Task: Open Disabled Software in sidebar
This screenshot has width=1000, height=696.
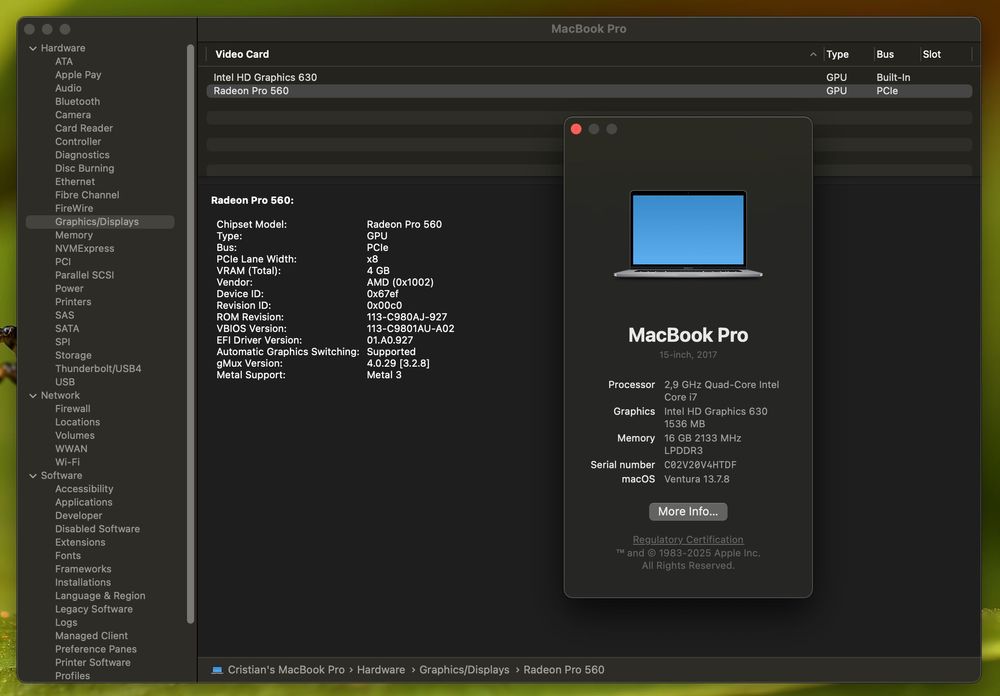Action: coord(98,530)
